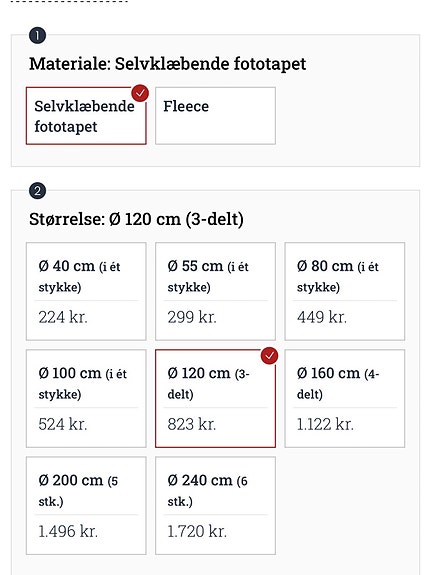Viewport: 431px width, 575px height.
Task: Click the Størrelse section heading
Action: [x=136, y=219]
